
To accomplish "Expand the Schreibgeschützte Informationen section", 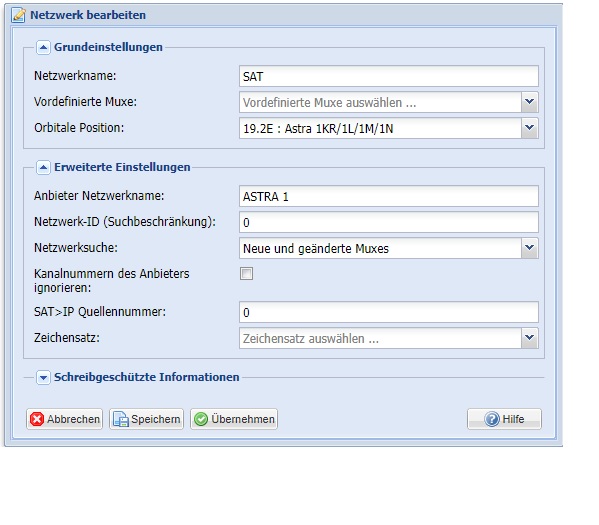I will coord(43,378).
